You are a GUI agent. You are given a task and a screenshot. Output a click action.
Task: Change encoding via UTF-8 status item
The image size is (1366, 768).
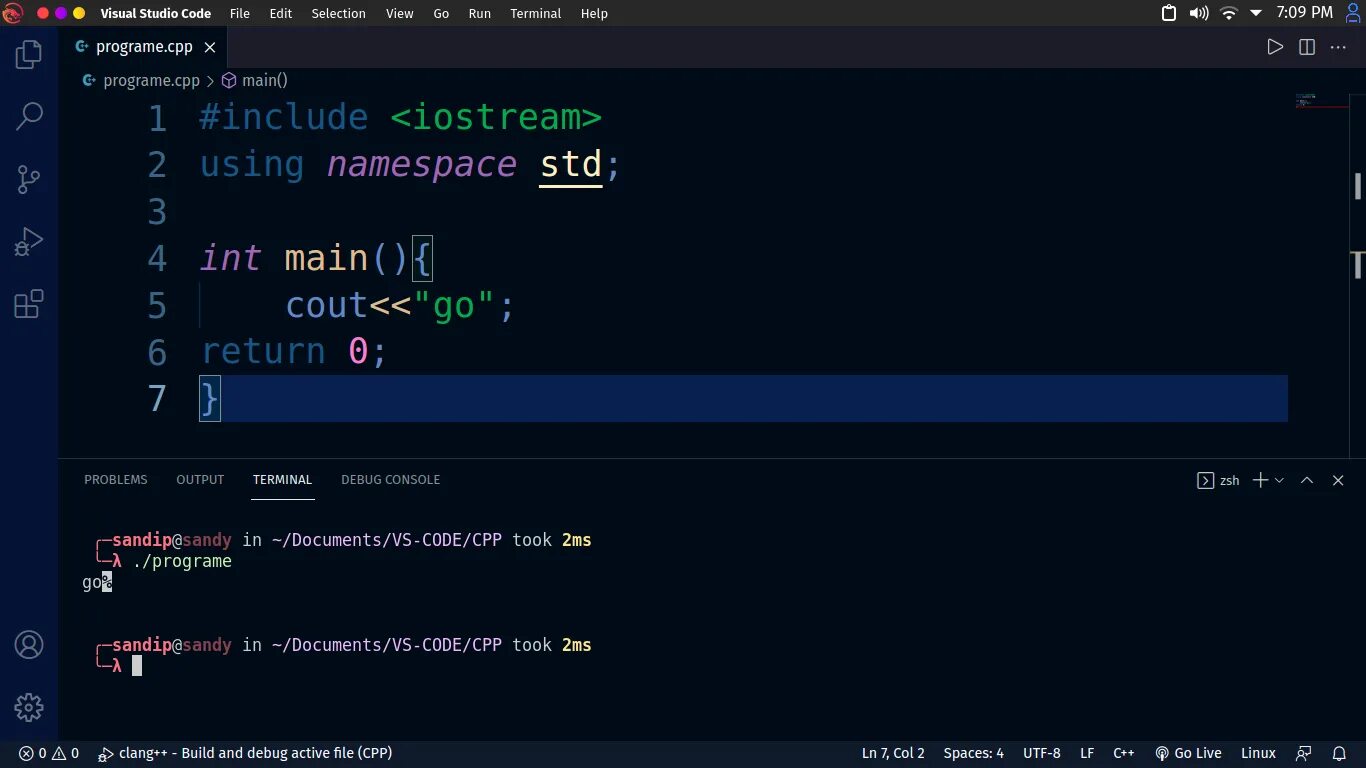click(x=1042, y=753)
